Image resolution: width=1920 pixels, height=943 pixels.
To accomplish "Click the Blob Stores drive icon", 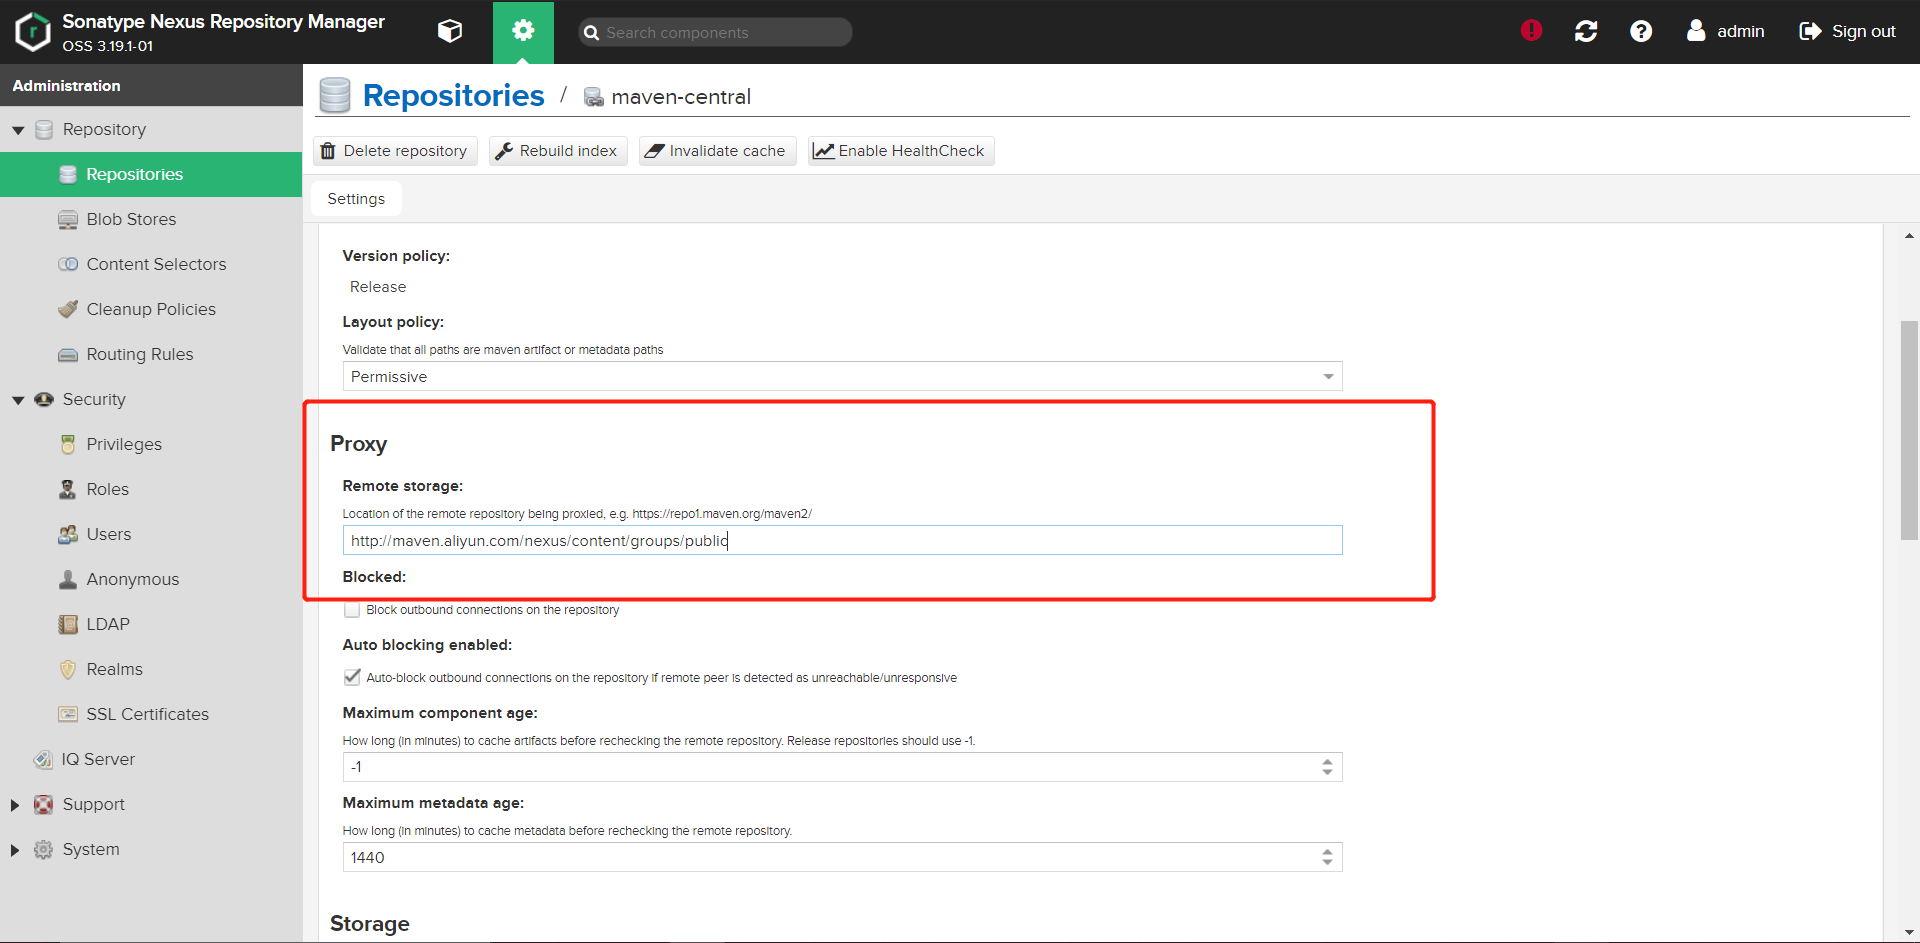I will (x=68, y=219).
